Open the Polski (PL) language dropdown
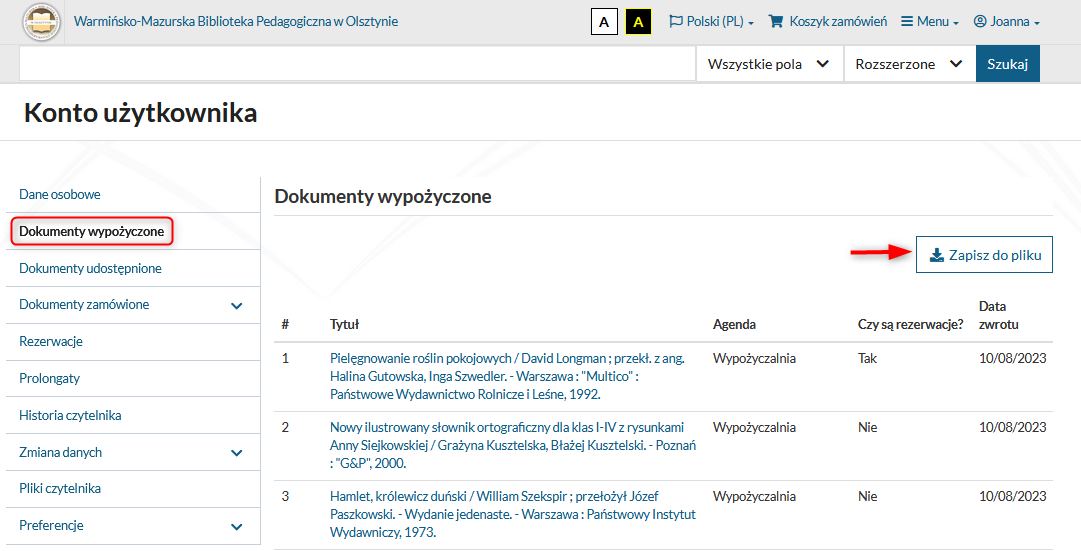1081x551 pixels. coord(711,22)
